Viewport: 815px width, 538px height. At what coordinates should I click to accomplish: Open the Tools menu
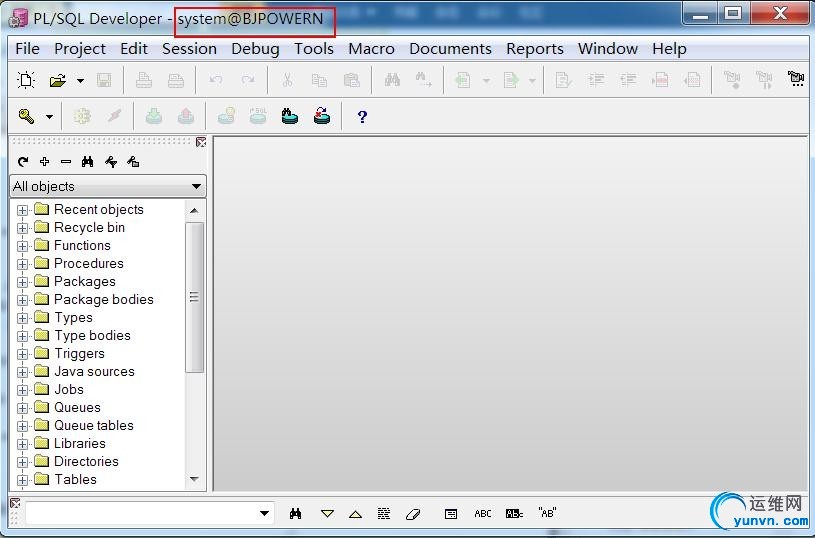[313, 48]
